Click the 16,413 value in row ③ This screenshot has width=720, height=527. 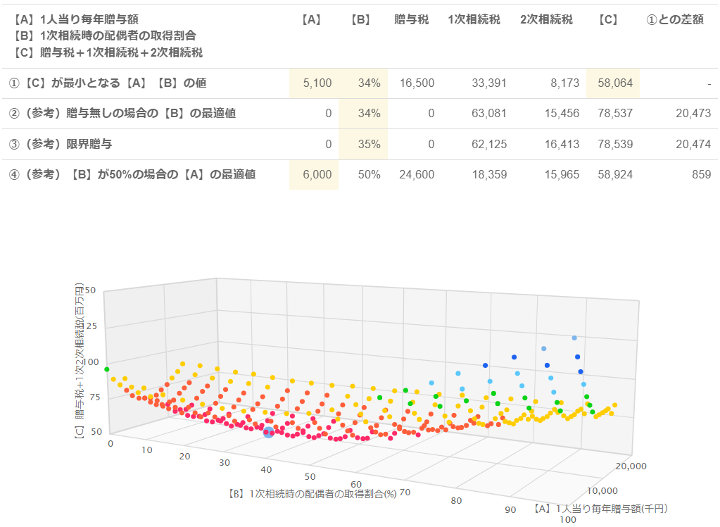[562, 144]
